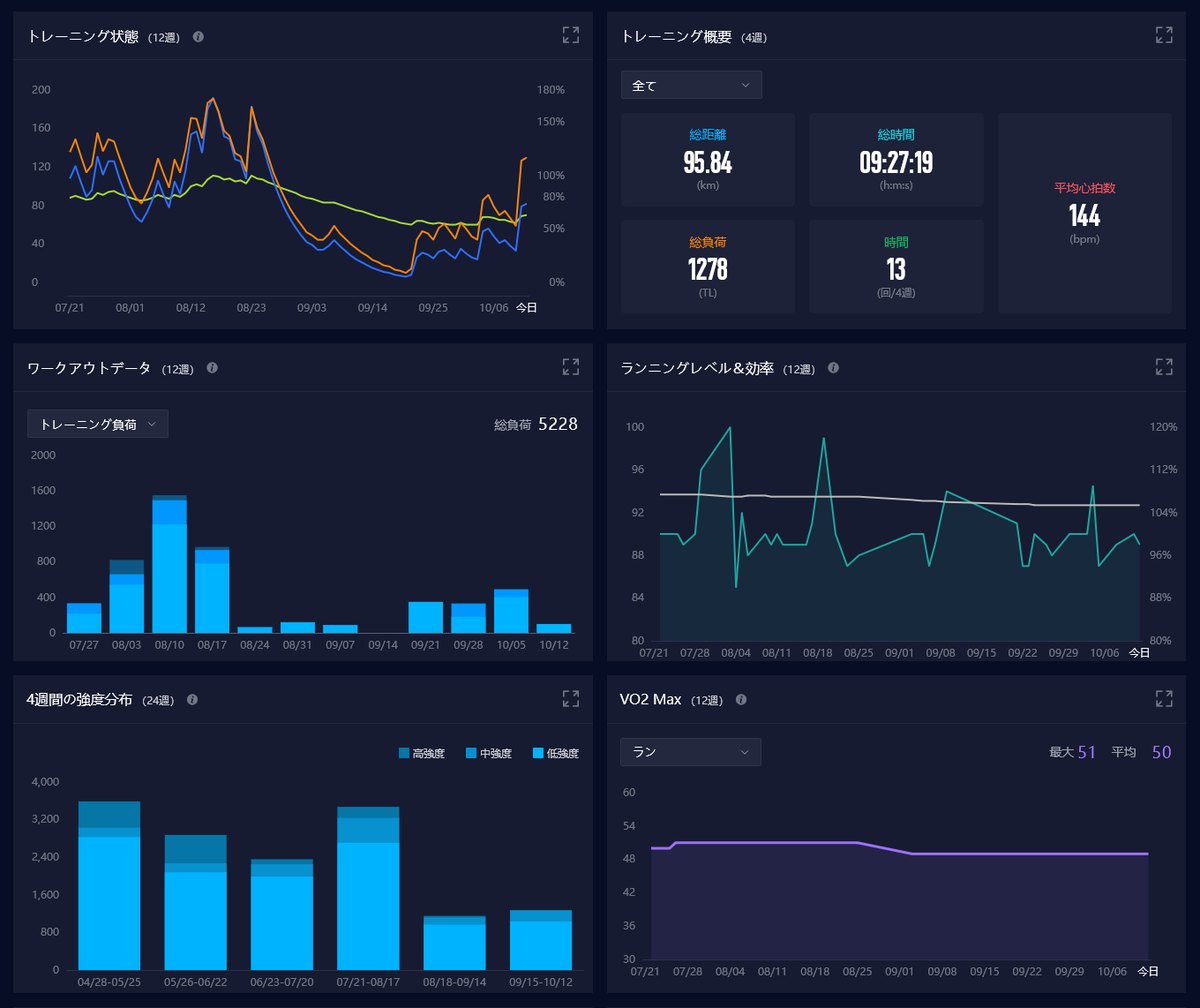The height and width of the screenshot is (1008, 1200).
Task: Open the VO2 Max chart fullscreen
Action: (1164, 699)
